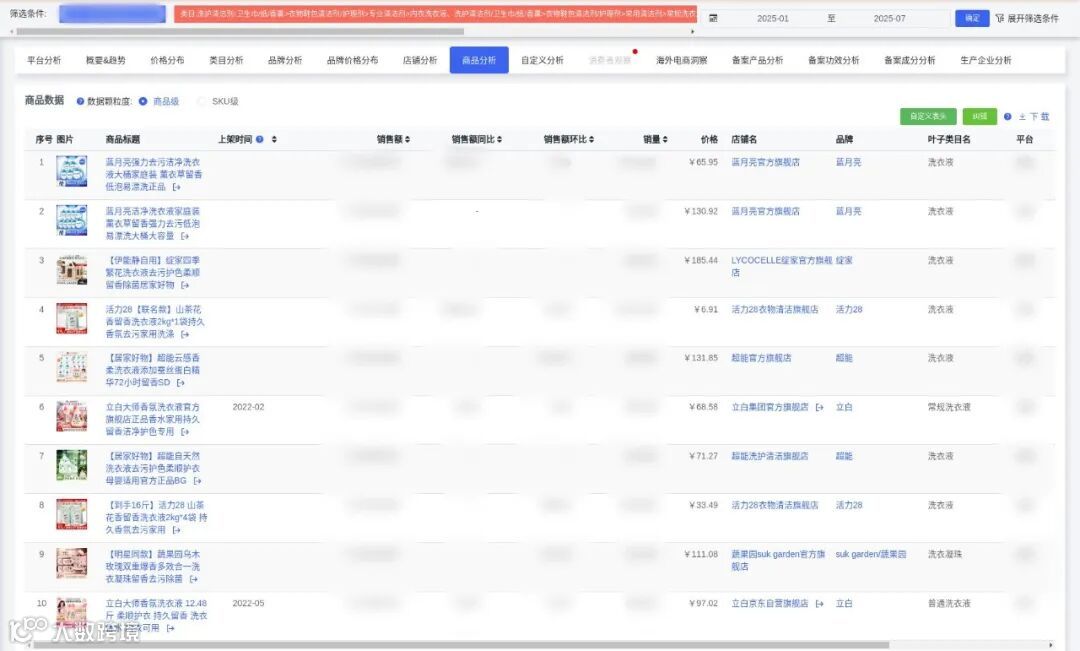Click help icon beside 数据颗粒度 label

[81, 101]
